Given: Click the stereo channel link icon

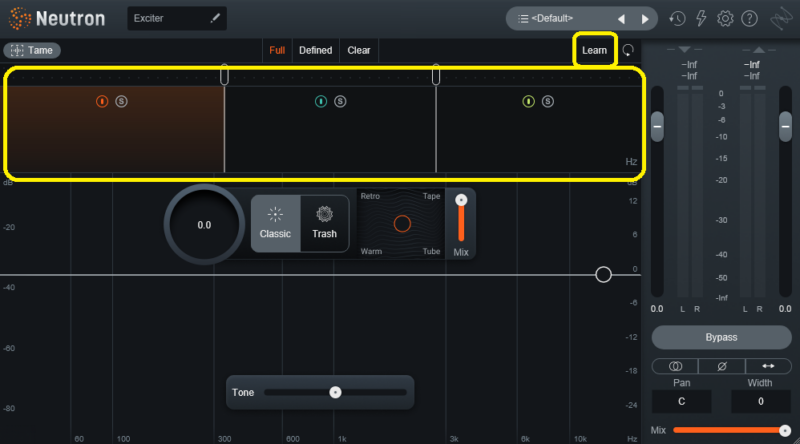Looking at the screenshot, I should click(675, 366).
